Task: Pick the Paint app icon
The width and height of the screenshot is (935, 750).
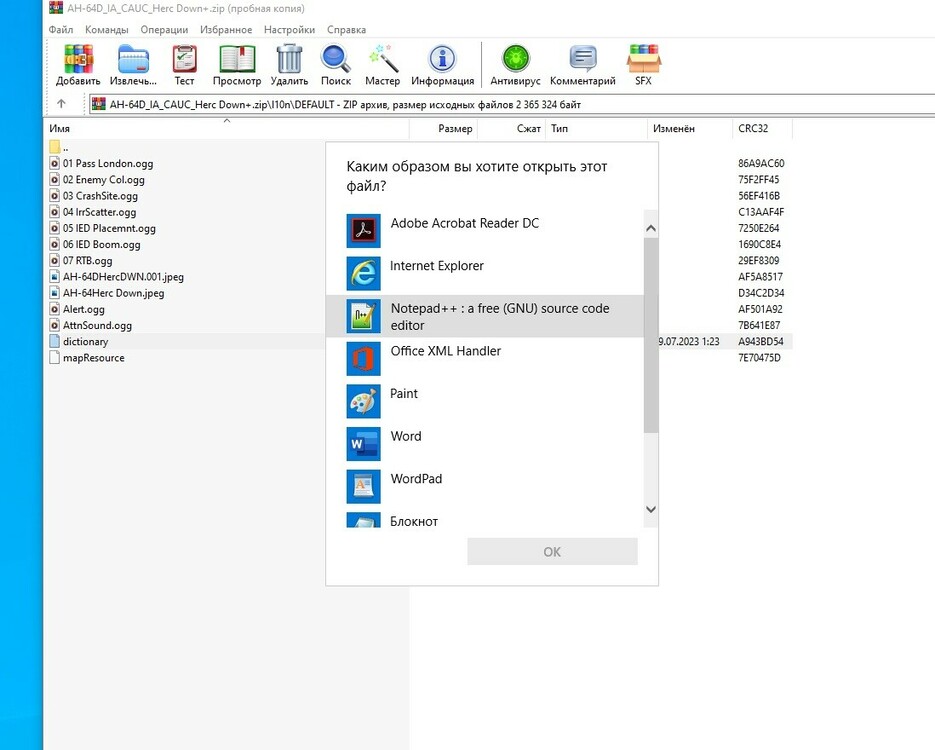Action: tap(363, 401)
